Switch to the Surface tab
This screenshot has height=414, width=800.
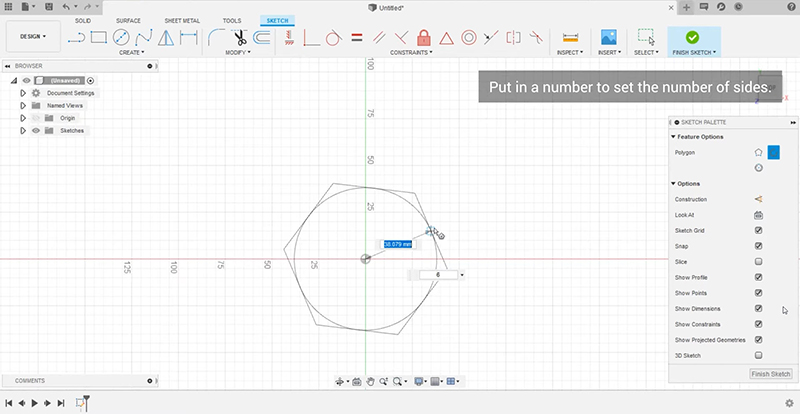click(x=128, y=20)
